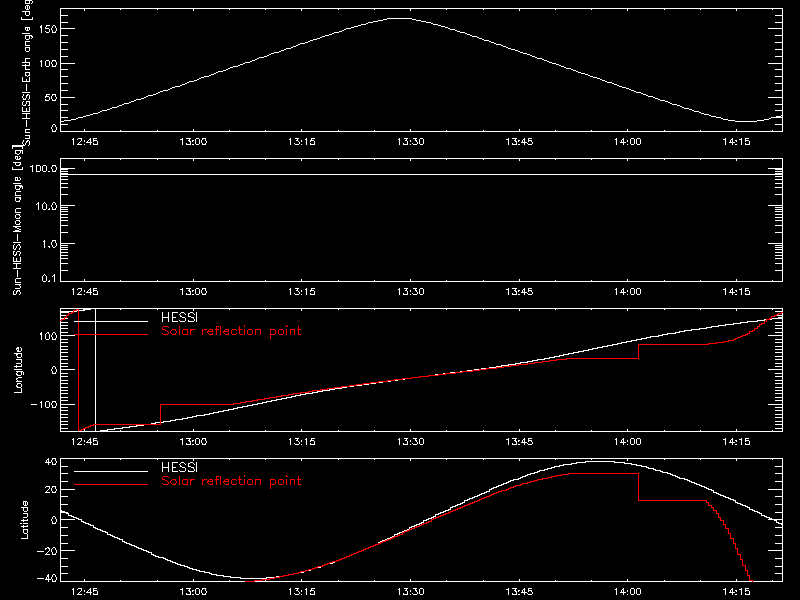This screenshot has width=800, height=600.
Task: Click the 13:00 tick label under Moon angle plot
Action: [x=193, y=292]
